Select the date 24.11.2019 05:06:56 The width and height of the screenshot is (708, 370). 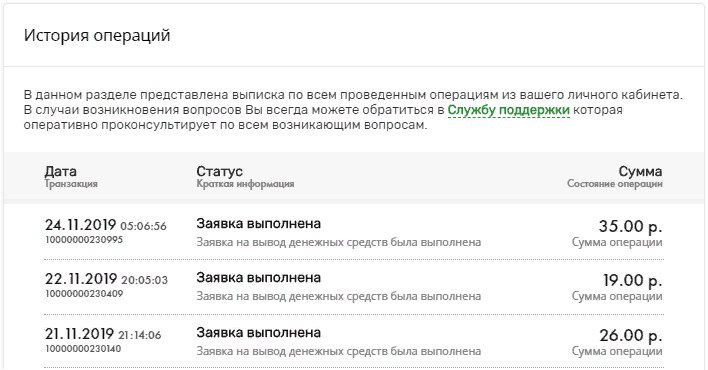106,225
